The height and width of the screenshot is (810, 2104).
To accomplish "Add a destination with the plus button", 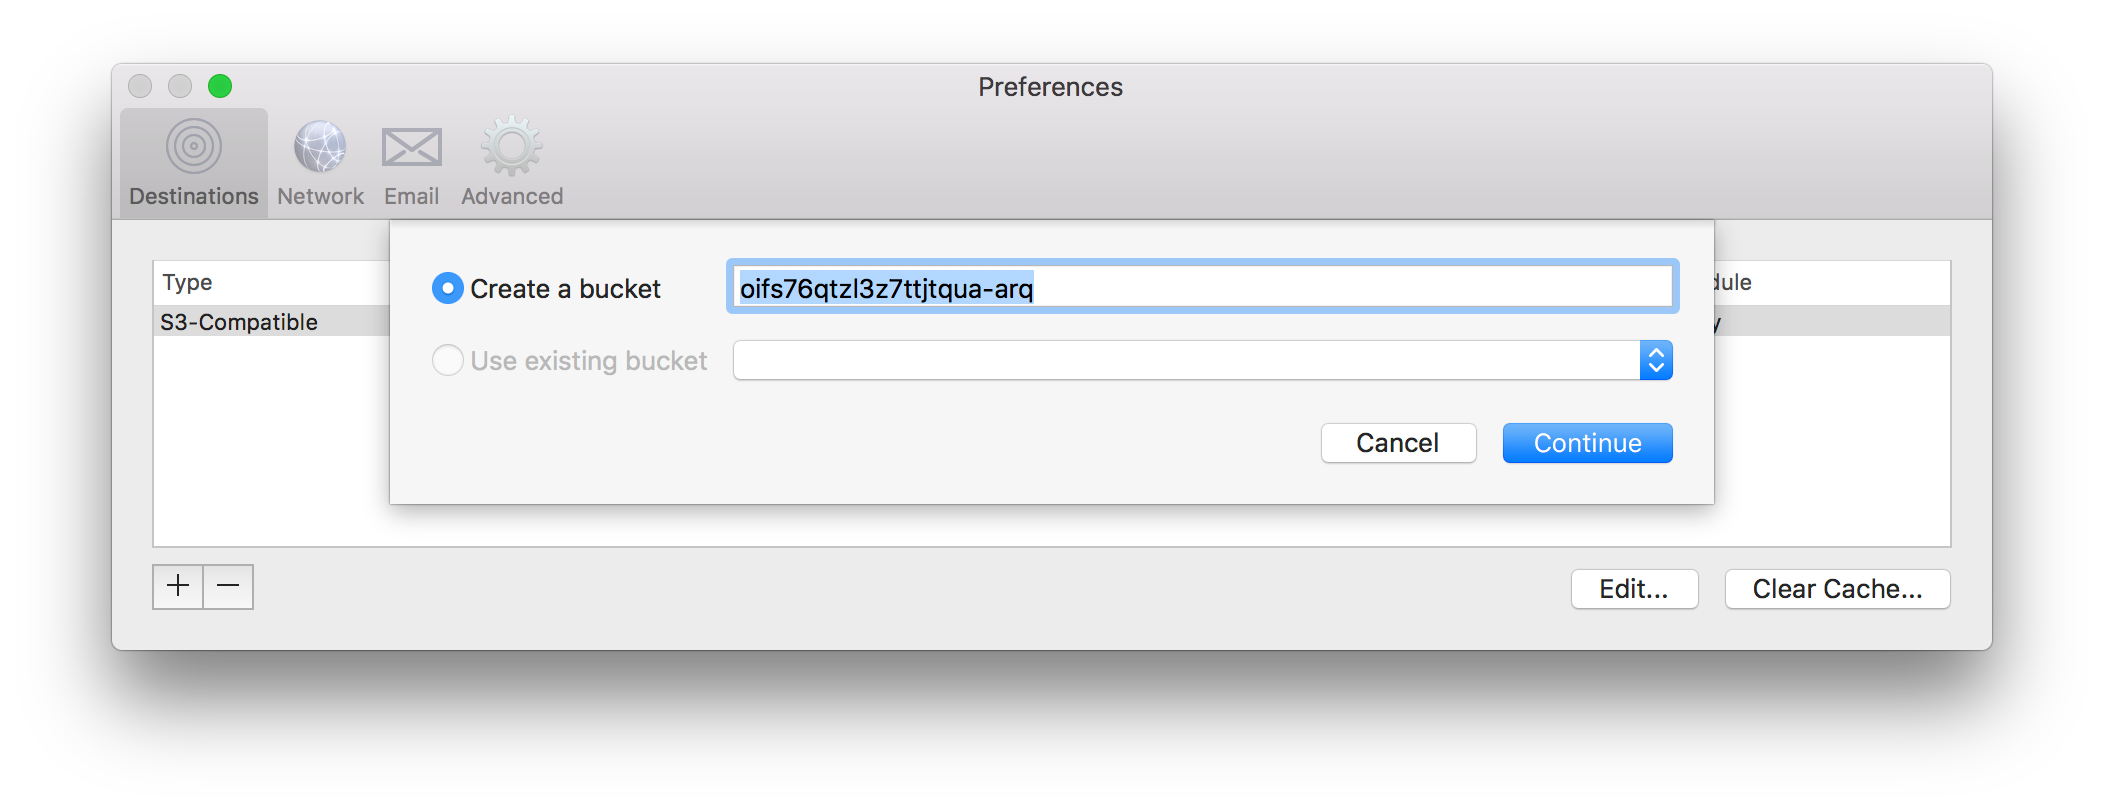I will [x=178, y=586].
